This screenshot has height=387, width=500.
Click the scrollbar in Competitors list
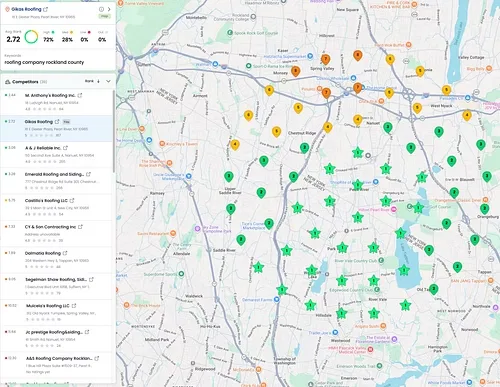coord(114,131)
